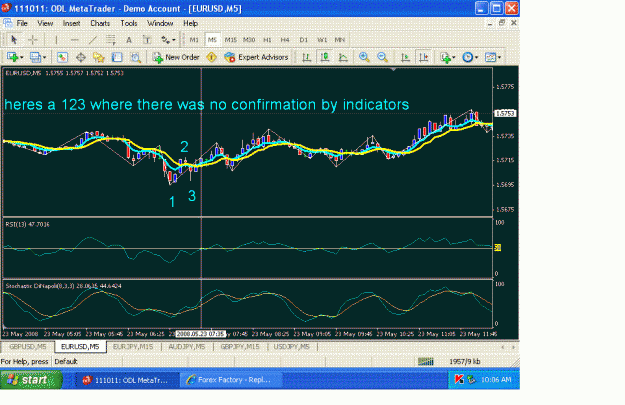Expand the new chart dropdown arrow

(x=22, y=58)
